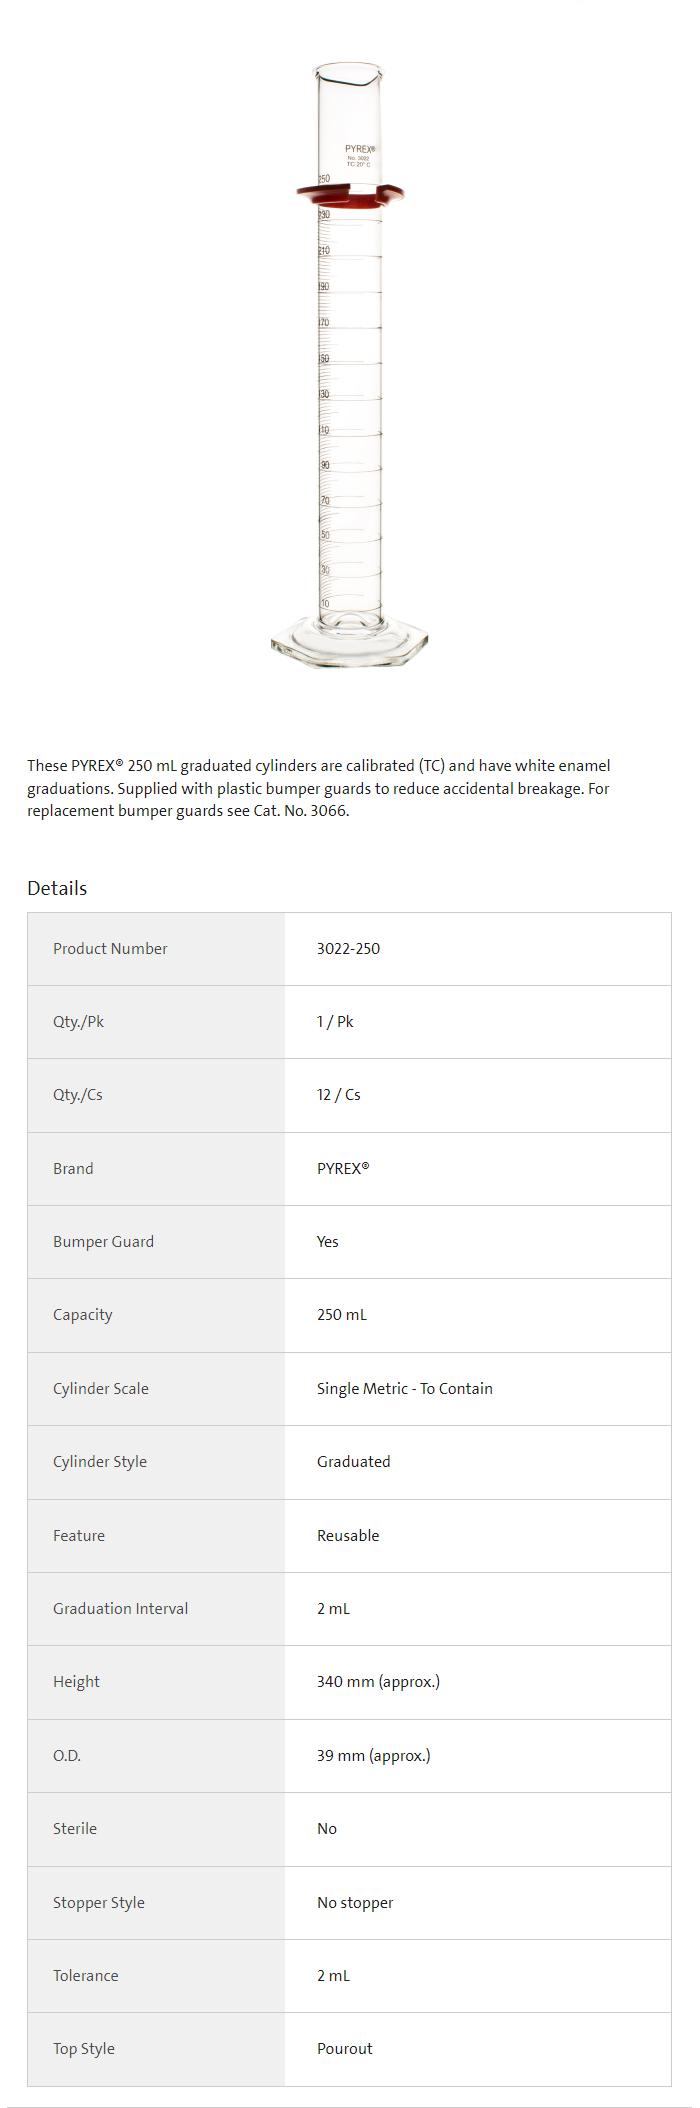Select the product number 3022-250 value
Viewport: 700px width, 2108px height.
point(348,949)
